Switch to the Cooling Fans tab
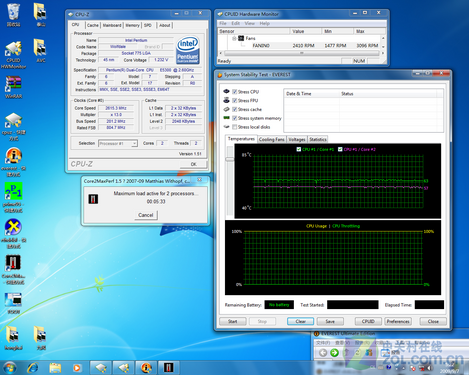This screenshot has height=375, width=469. point(272,139)
